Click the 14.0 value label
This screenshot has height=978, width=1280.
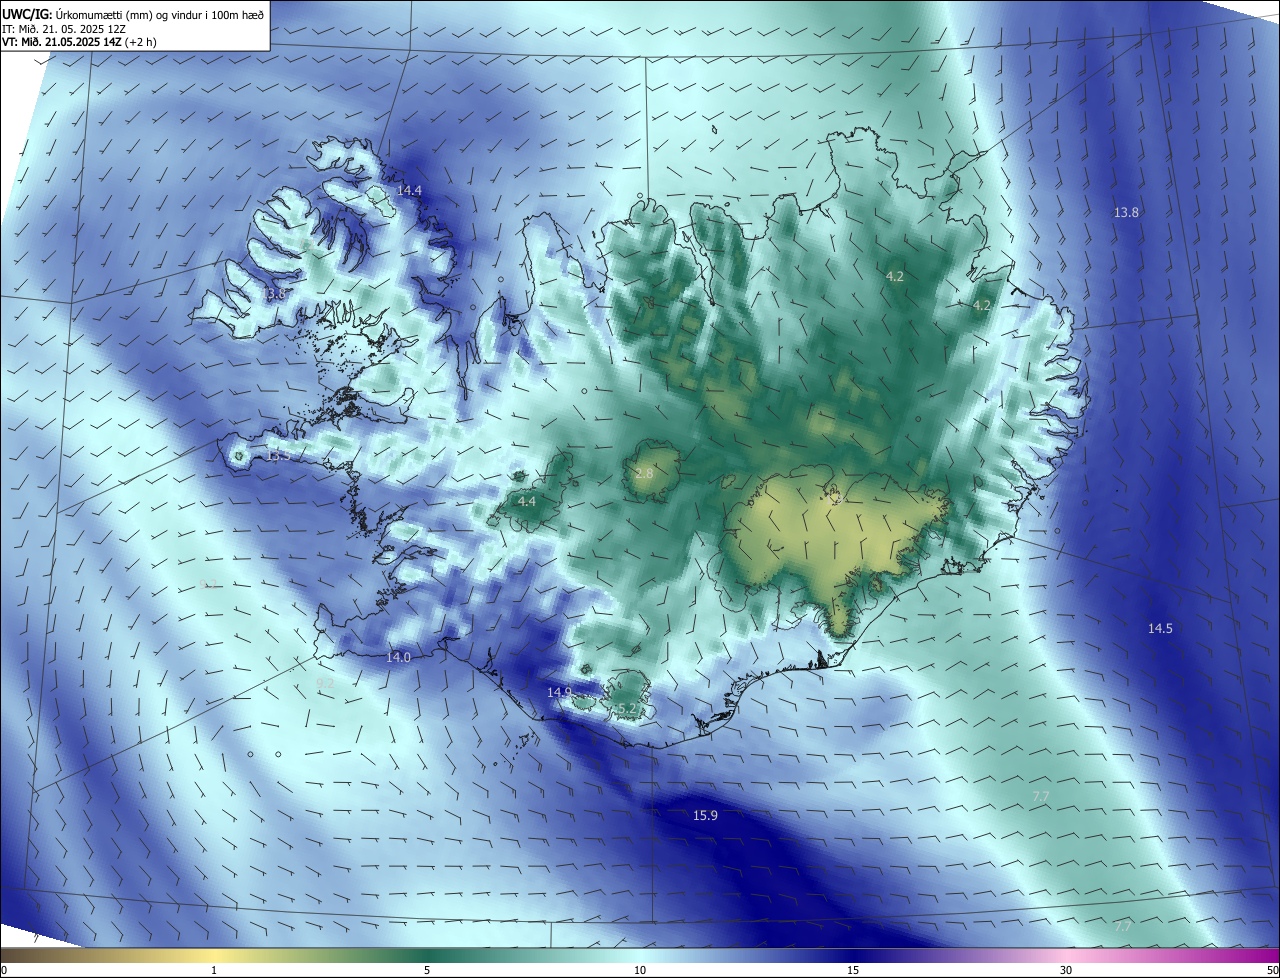click(398, 657)
